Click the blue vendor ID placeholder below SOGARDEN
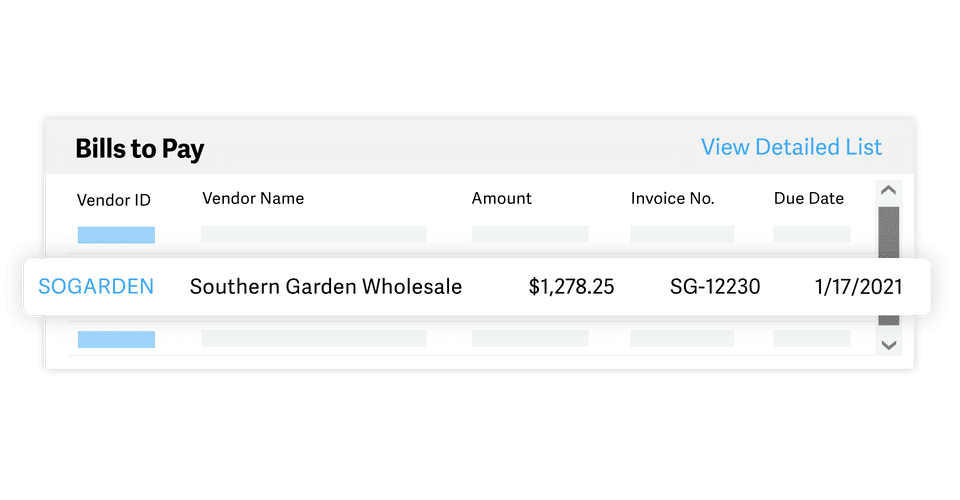This screenshot has width=960, height=500. point(116,339)
